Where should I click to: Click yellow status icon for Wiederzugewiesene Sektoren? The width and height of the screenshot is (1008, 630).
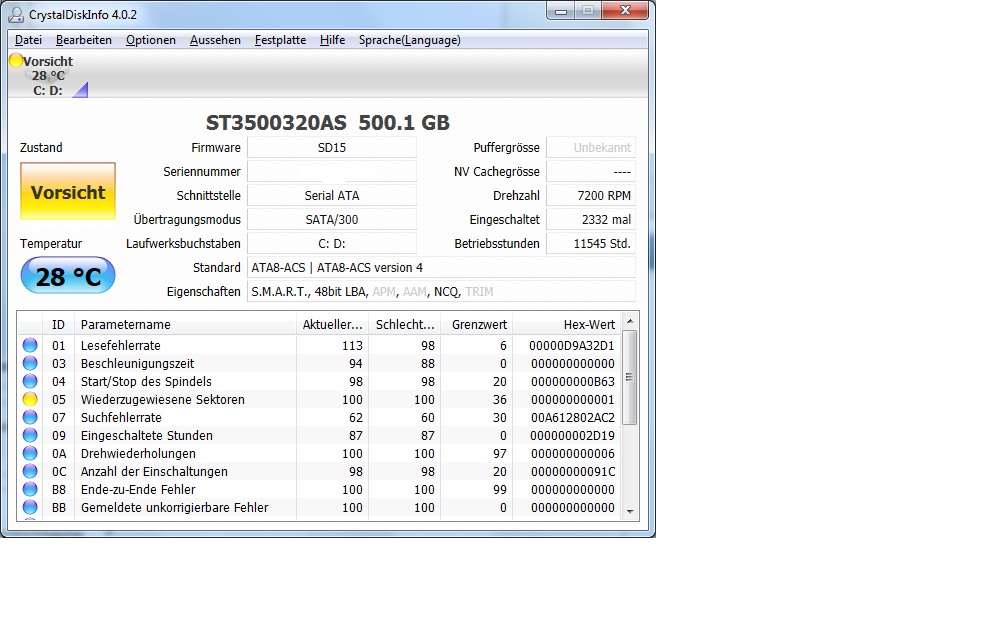30,399
